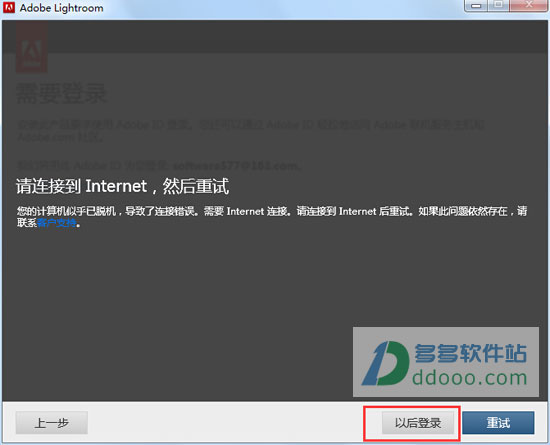Click the Adobe logo icon in title bar
The width and height of the screenshot is (550, 445).
(x=9, y=7)
